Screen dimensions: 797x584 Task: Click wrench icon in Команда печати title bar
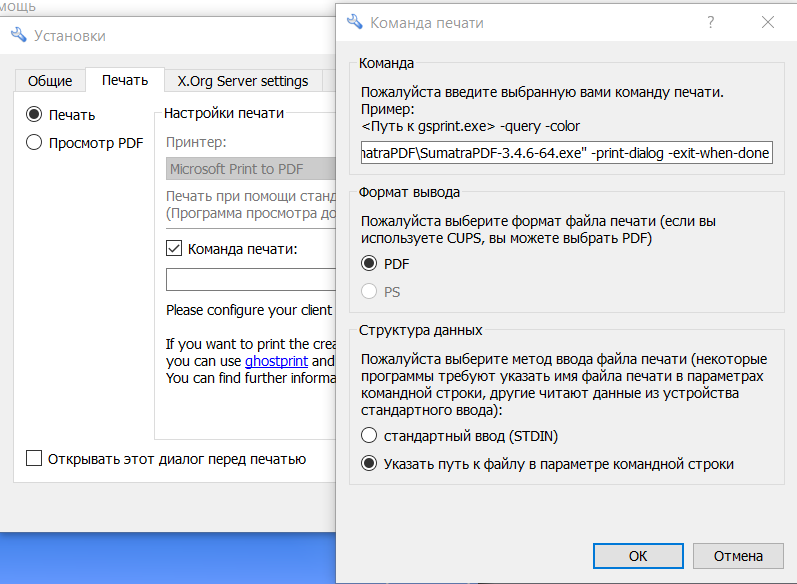coord(354,22)
